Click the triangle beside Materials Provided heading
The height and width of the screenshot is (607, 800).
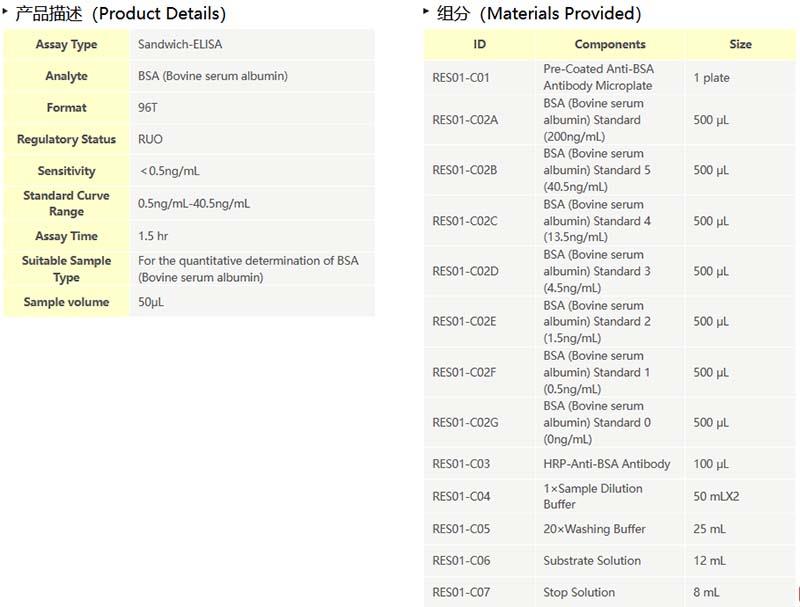(427, 10)
